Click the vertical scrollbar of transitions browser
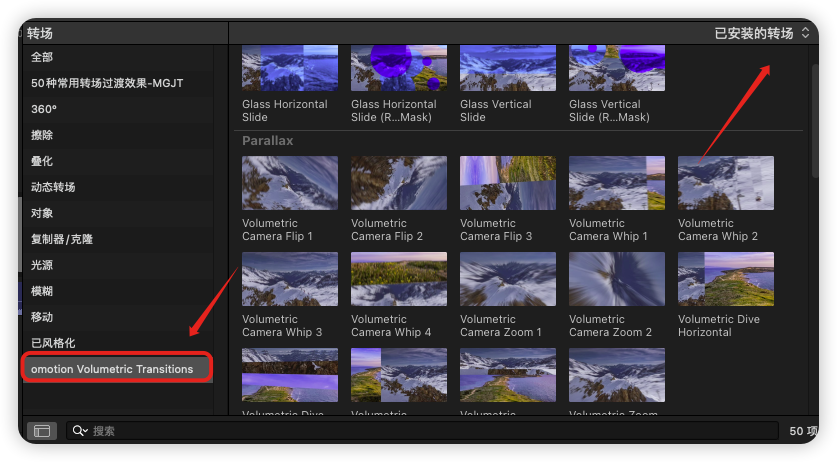This screenshot has width=837, height=462. 815,121
